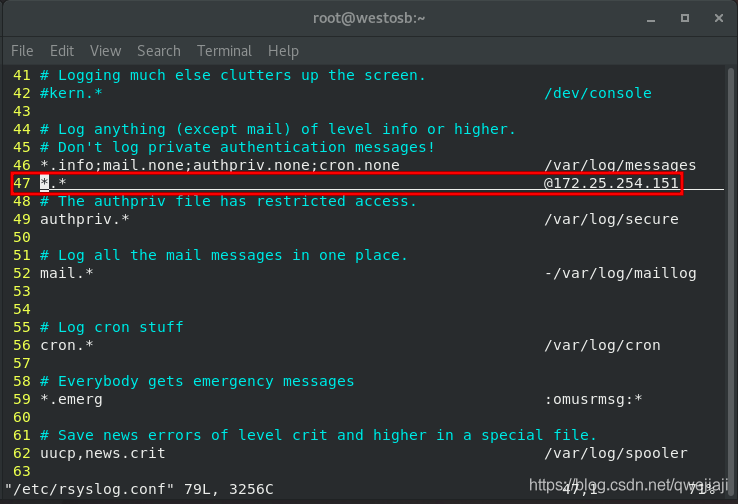The height and width of the screenshot is (504, 738).
Task: Click the -/var/log/maillog path
Action: [620, 273]
